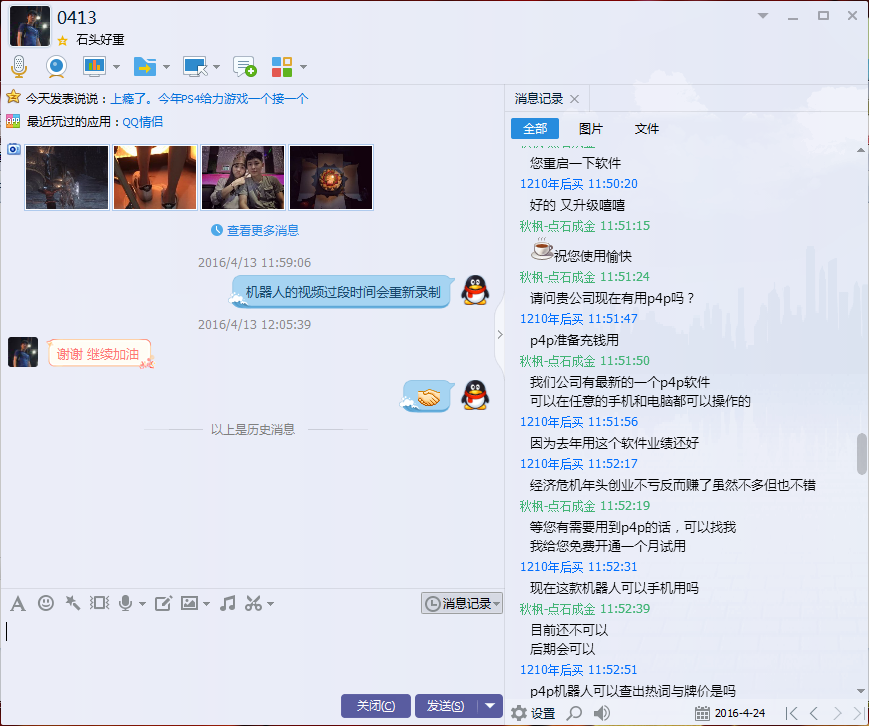Switch to the 图片 tab
Image resolution: width=869 pixels, height=726 pixels.
coord(591,129)
